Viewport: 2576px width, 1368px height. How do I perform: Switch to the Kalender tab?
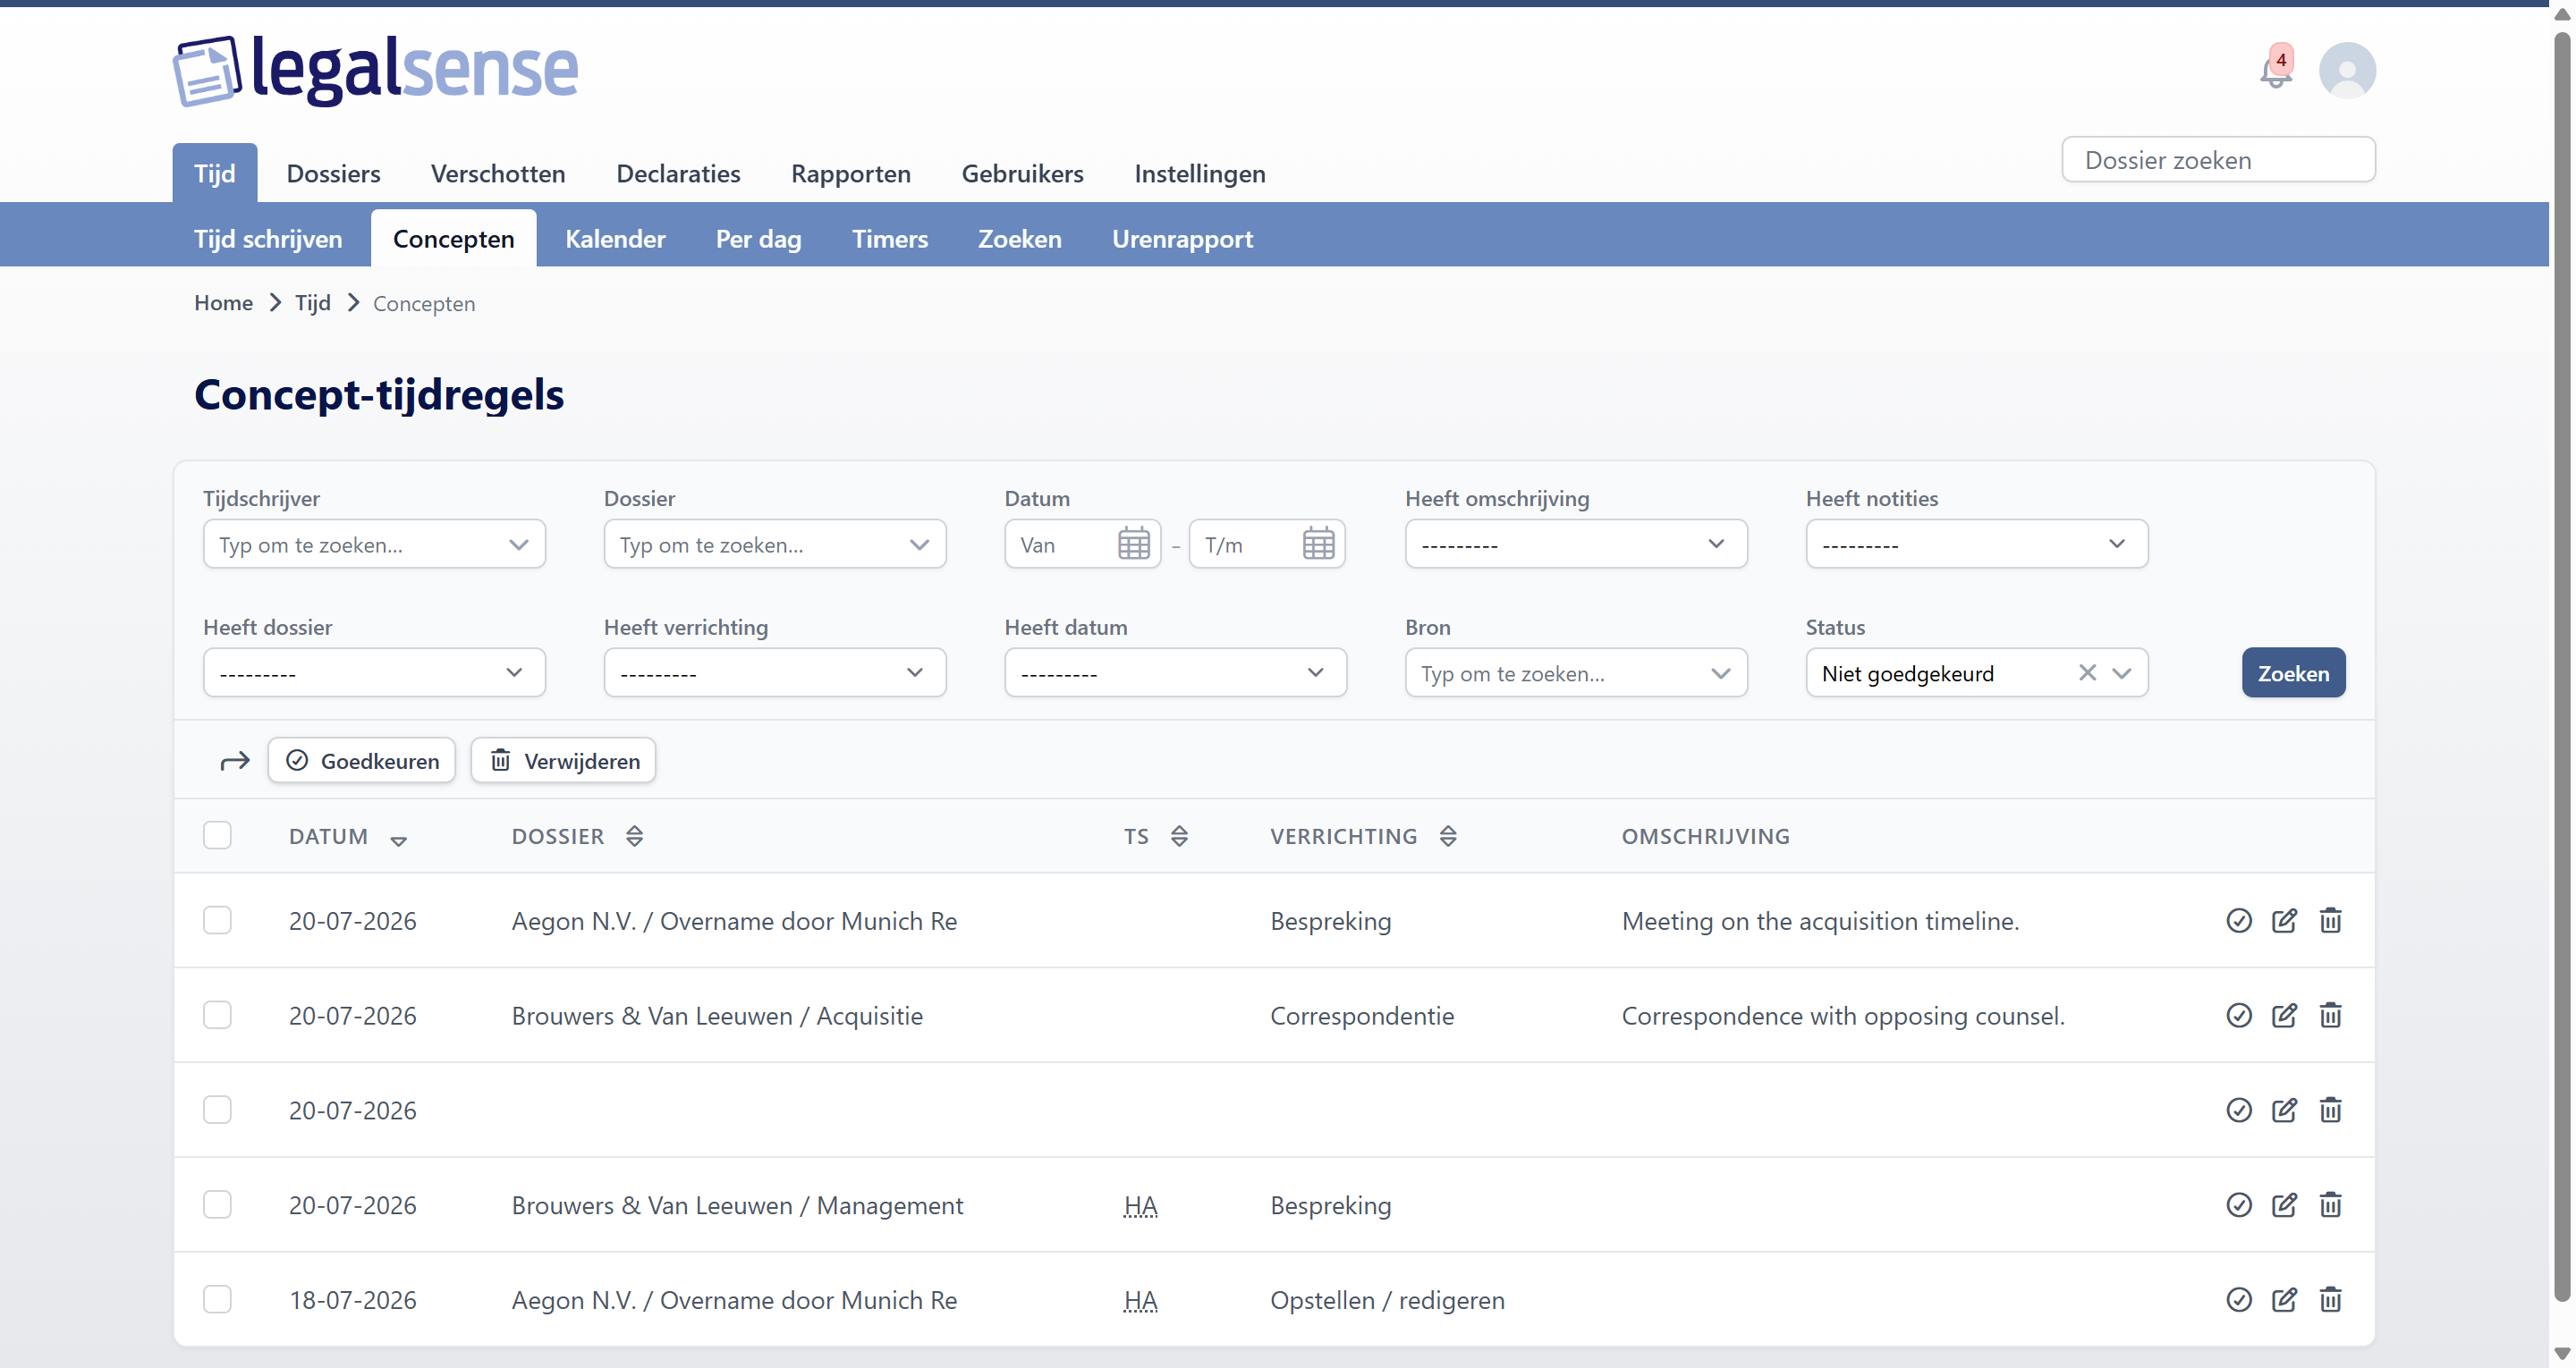pos(614,238)
